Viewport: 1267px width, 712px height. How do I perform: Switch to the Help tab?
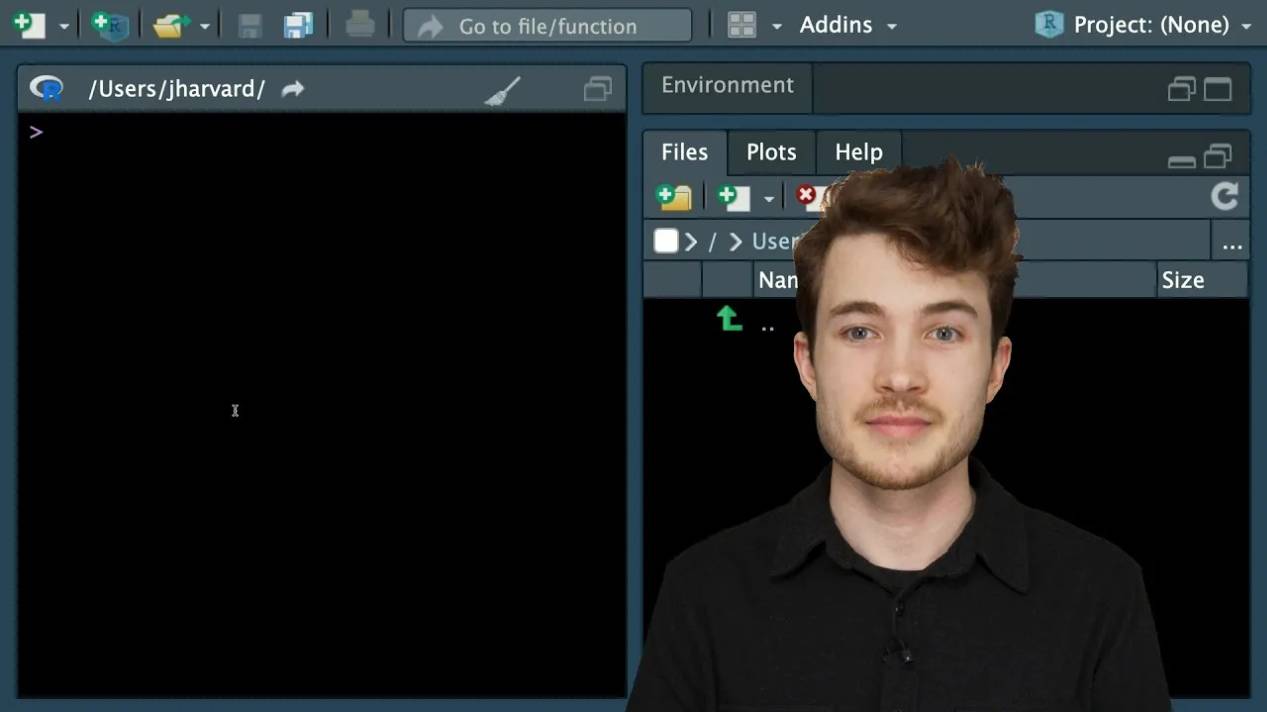pyautogui.click(x=858, y=152)
